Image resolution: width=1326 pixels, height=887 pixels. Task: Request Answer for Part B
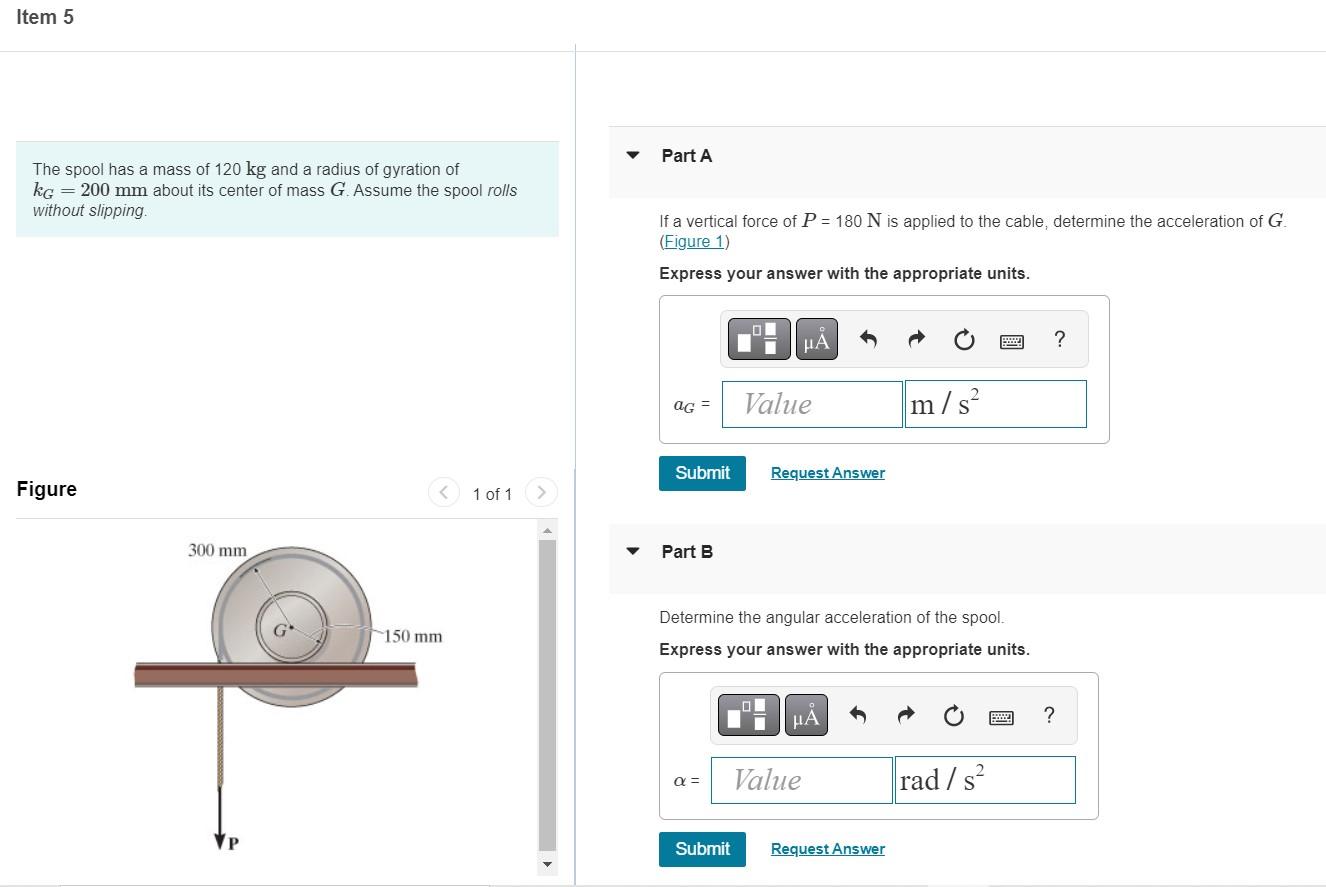point(828,849)
